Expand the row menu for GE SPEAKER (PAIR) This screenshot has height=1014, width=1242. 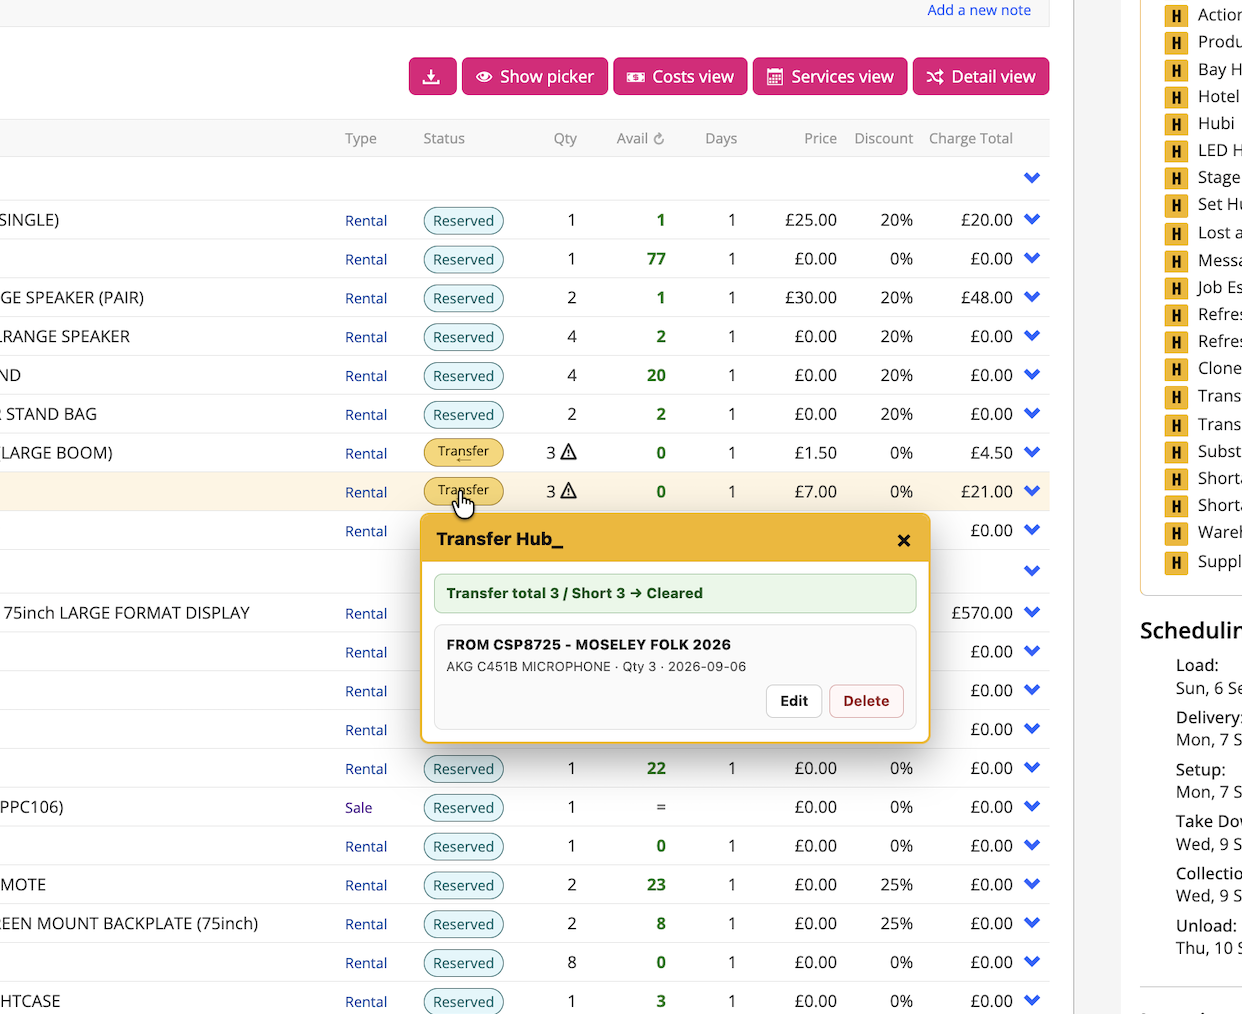1033,298
